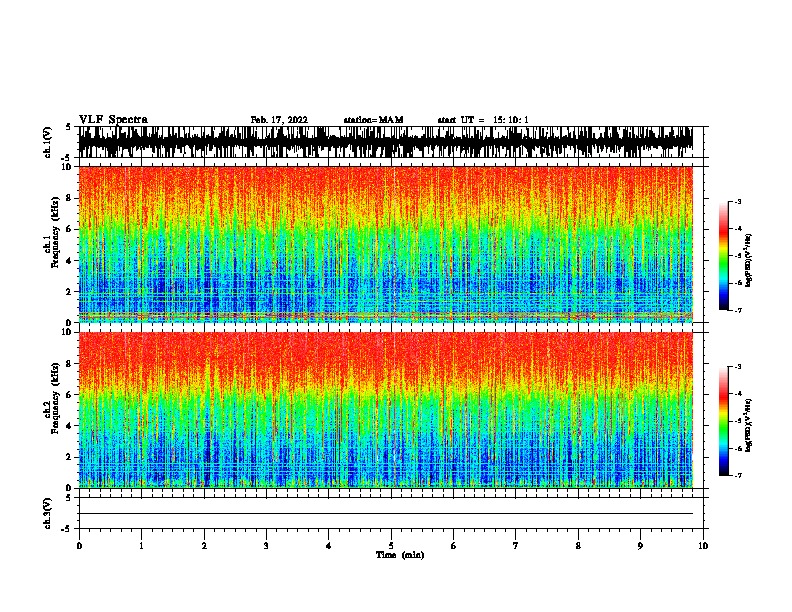Click the VLF Spectra title text
Screen dimensions: 792x612
[113, 120]
